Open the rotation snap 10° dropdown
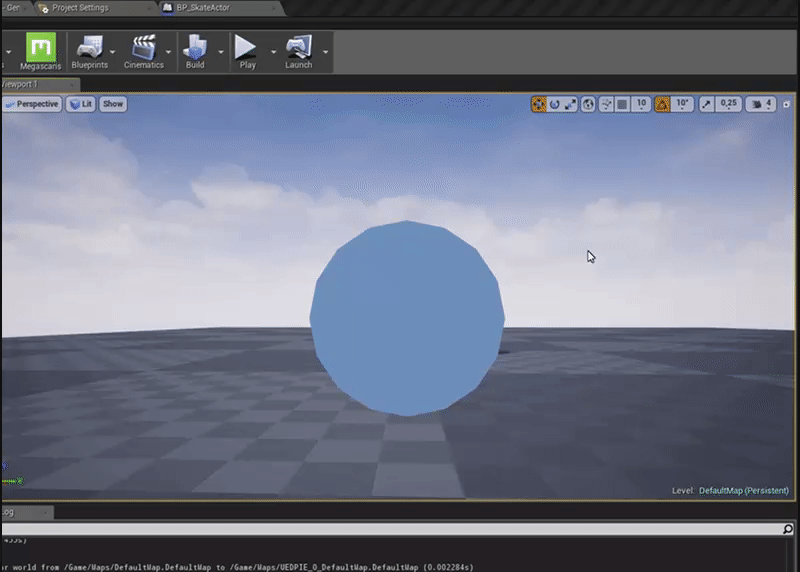Viewport: 800px width, 572px height. point(683,104)
